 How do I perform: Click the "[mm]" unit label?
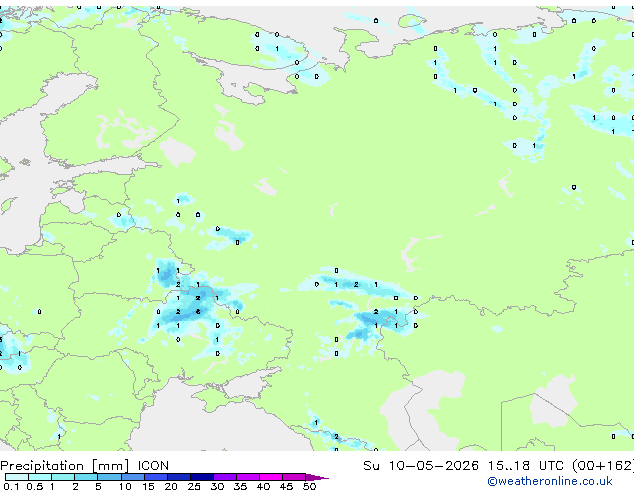tap(111, 466)
